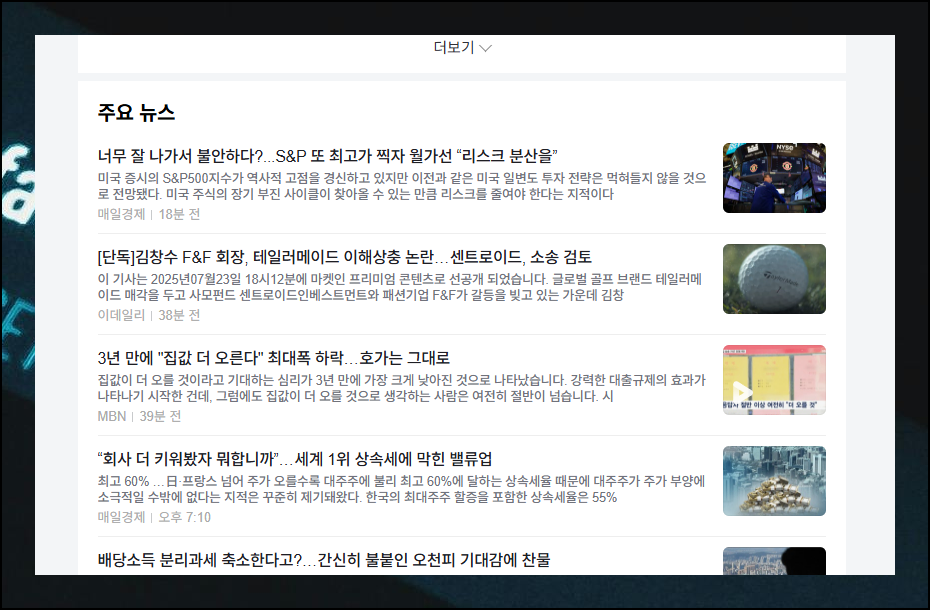This screenshot has width=930, height=610.
Task: Open the TaylorMade golf ball thumbnail
Action: point(774,278)
